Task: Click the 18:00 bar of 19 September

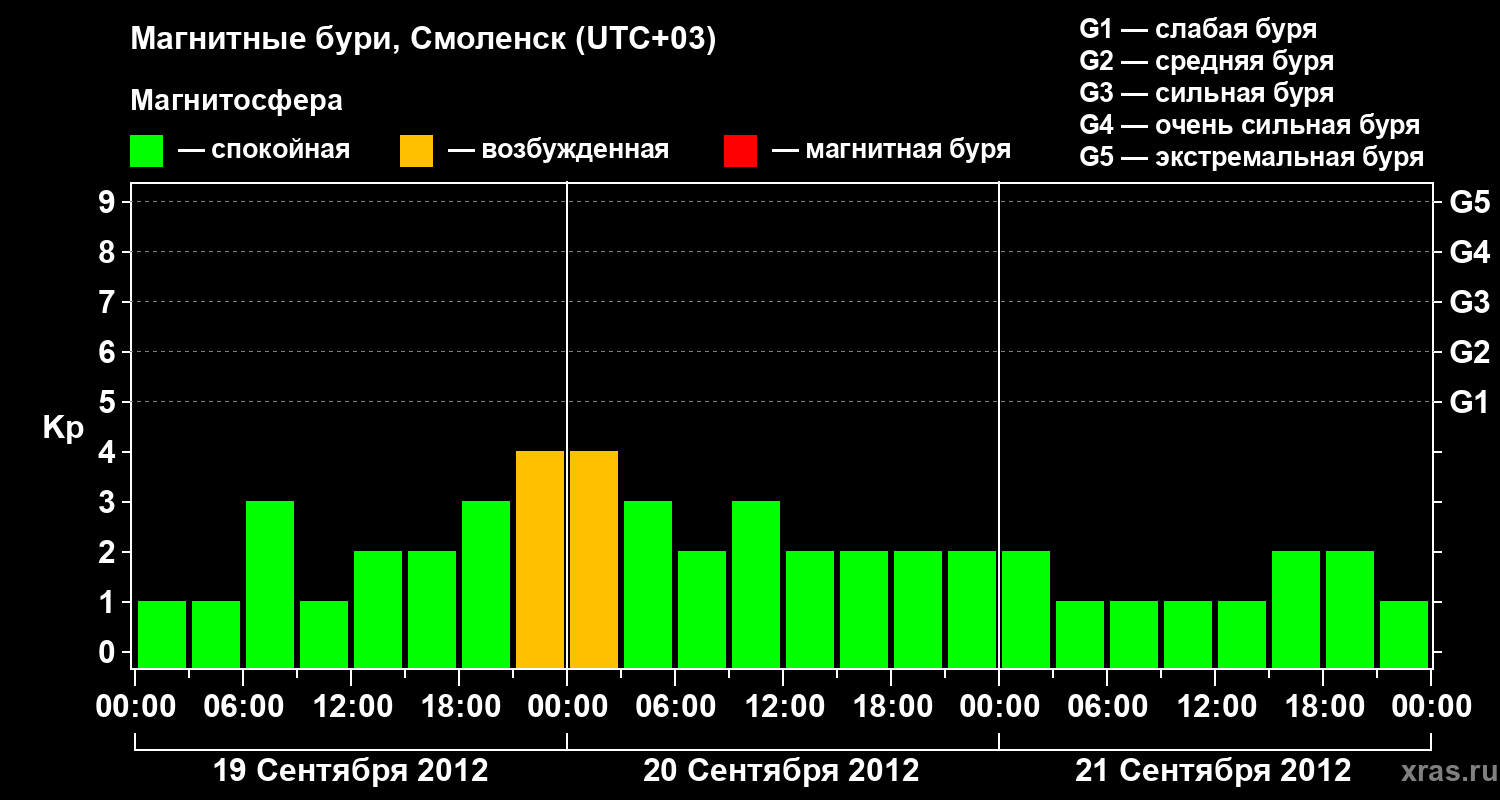Action: point(486,584)
